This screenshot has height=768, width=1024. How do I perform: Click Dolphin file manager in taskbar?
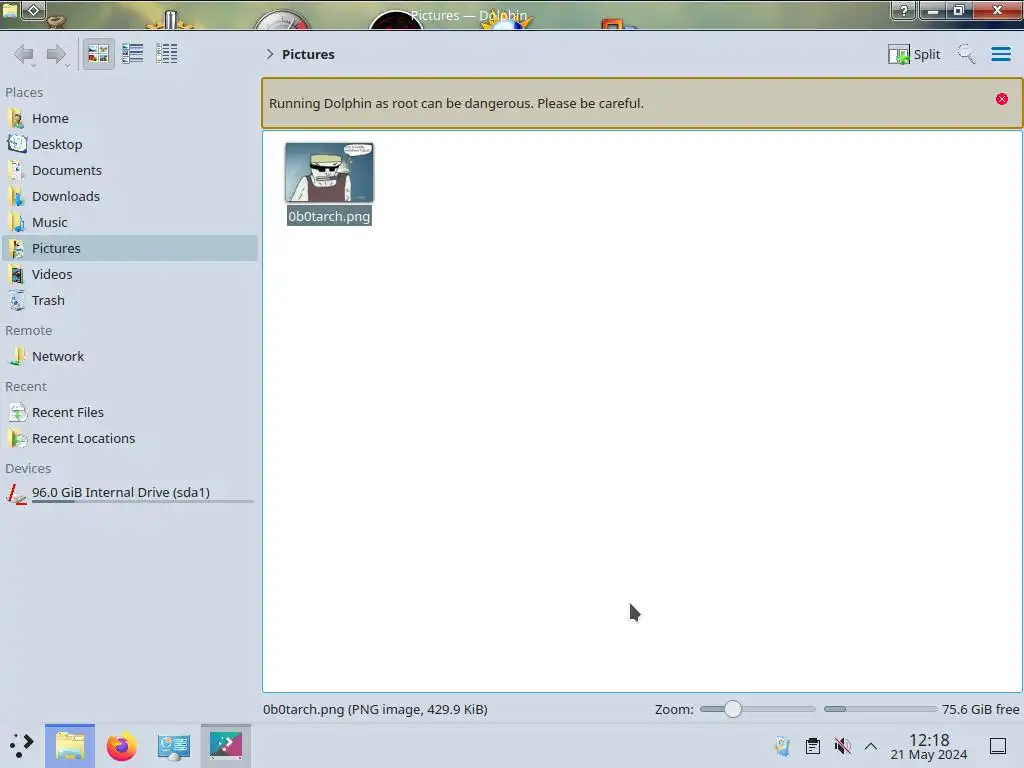point(70,746)
